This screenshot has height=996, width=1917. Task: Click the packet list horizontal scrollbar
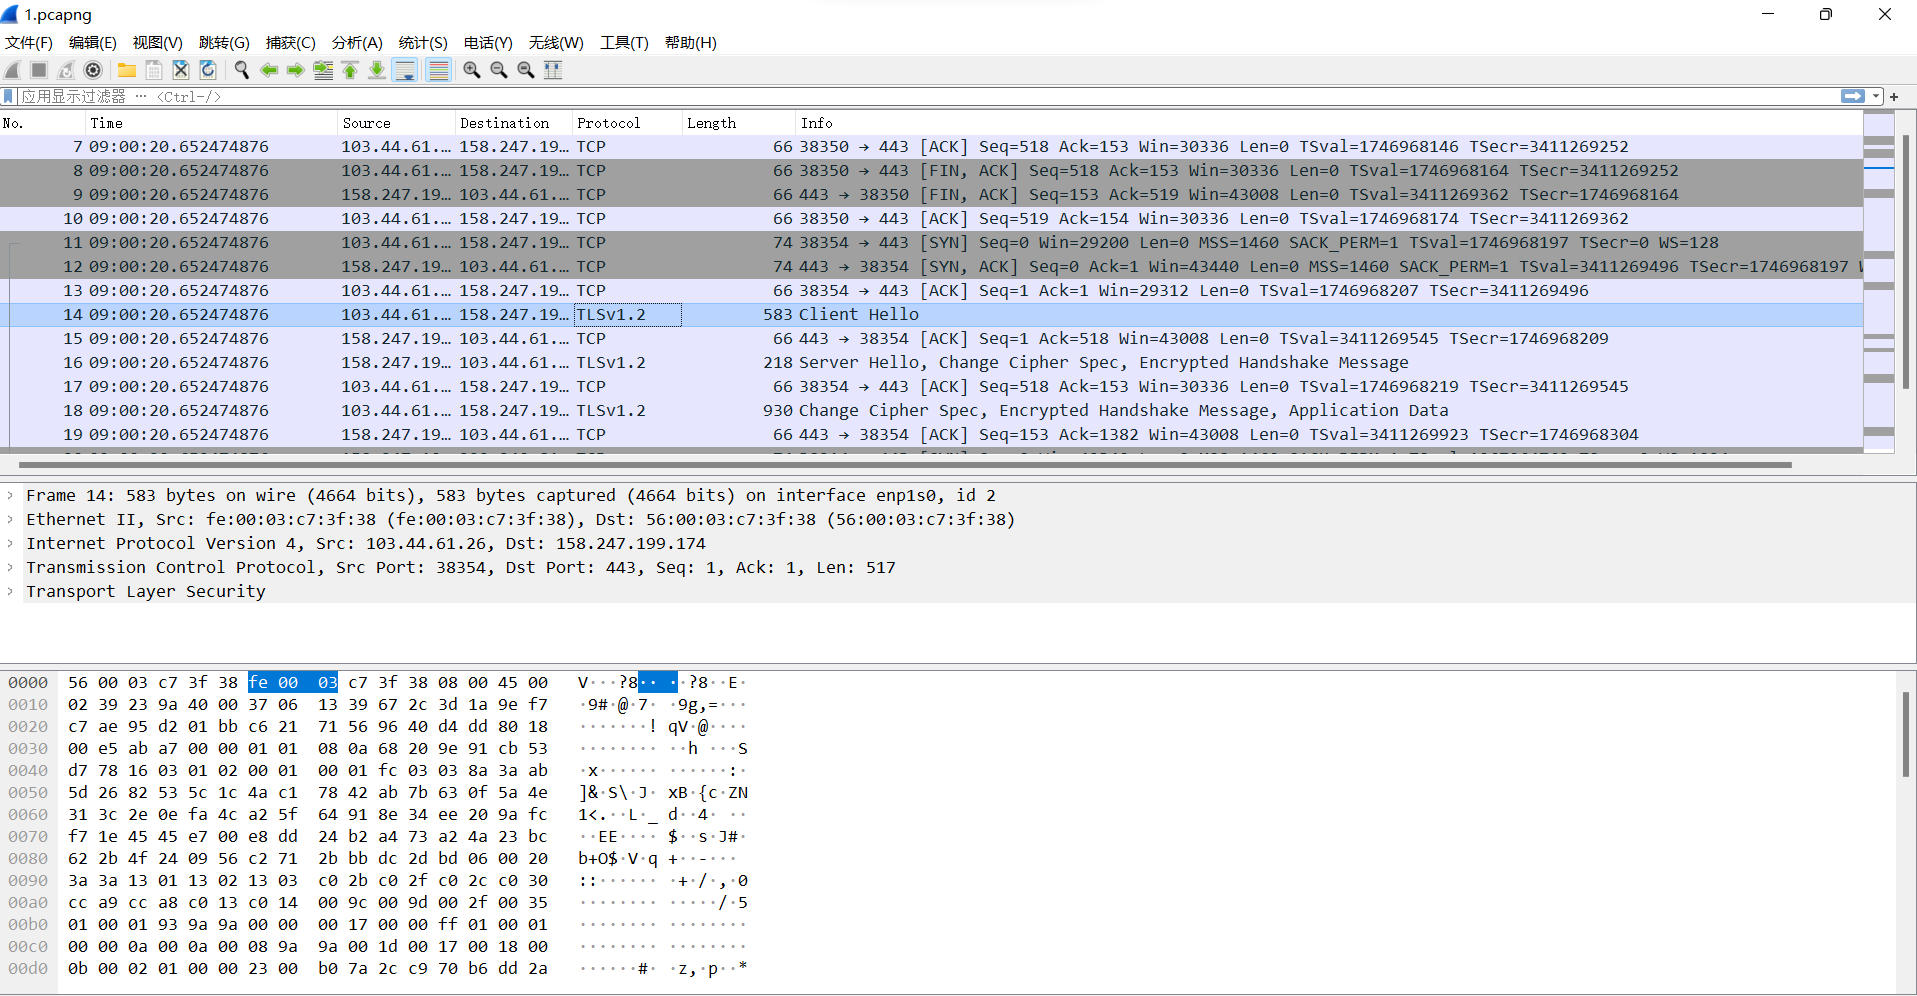click(905, 465)
